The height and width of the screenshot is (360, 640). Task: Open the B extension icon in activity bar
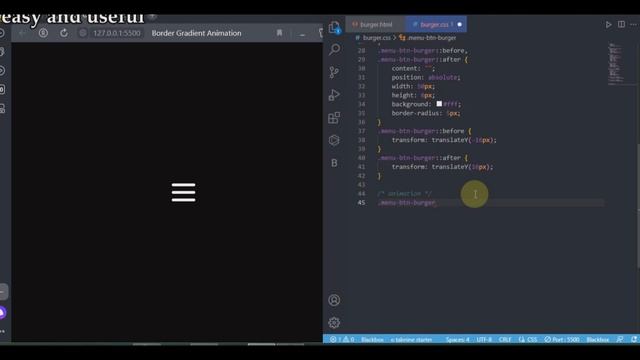tap(334, 163)
